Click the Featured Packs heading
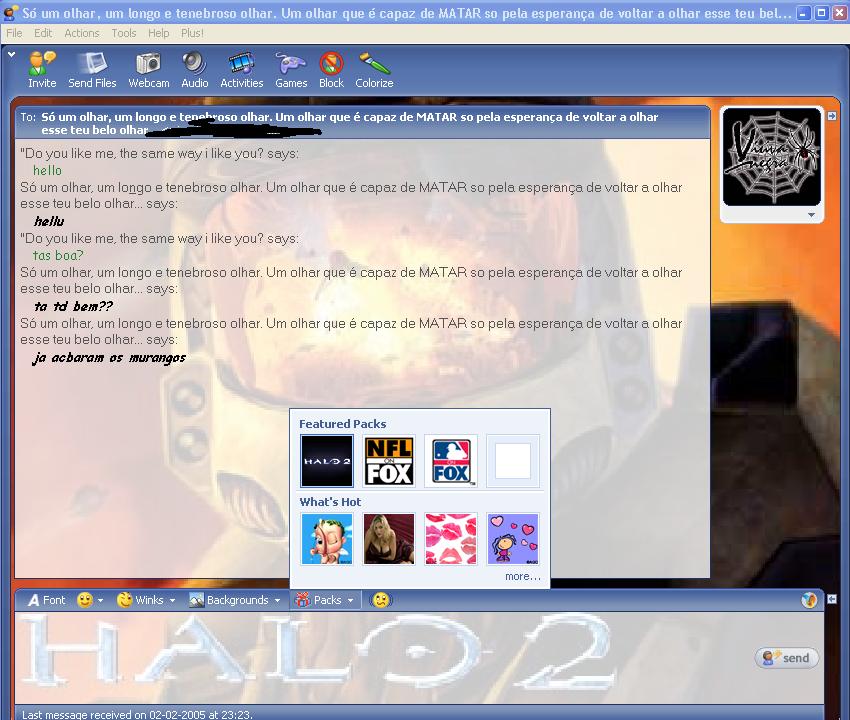Viewport: 850px width, 720px height. click(343, 424)
